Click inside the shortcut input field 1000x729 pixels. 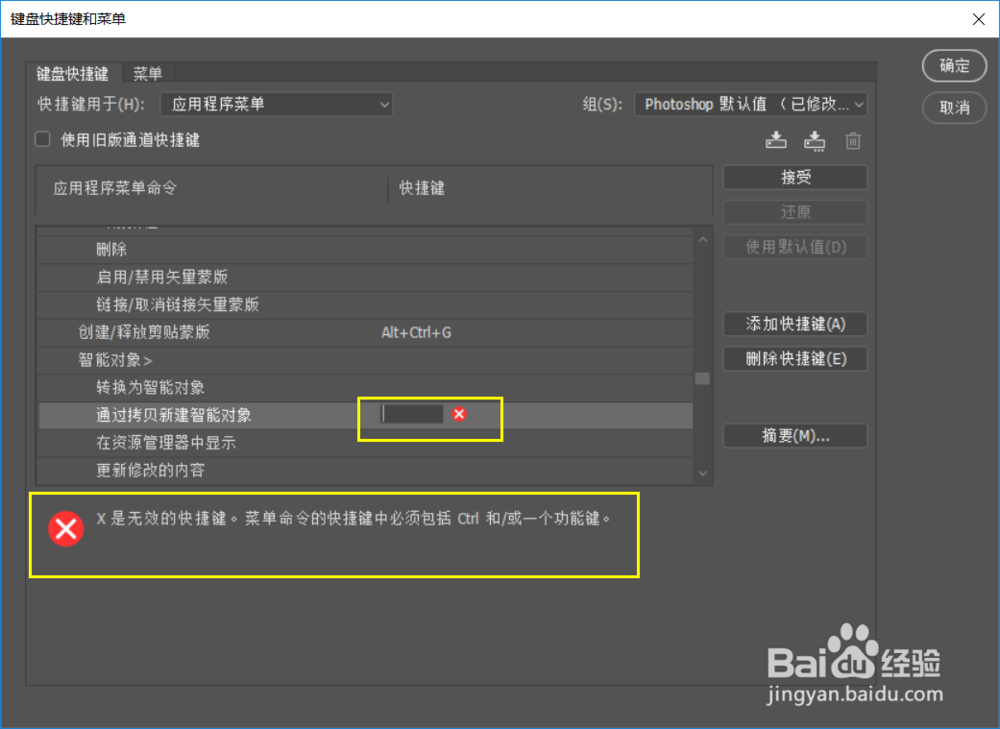tap(410, 413)
